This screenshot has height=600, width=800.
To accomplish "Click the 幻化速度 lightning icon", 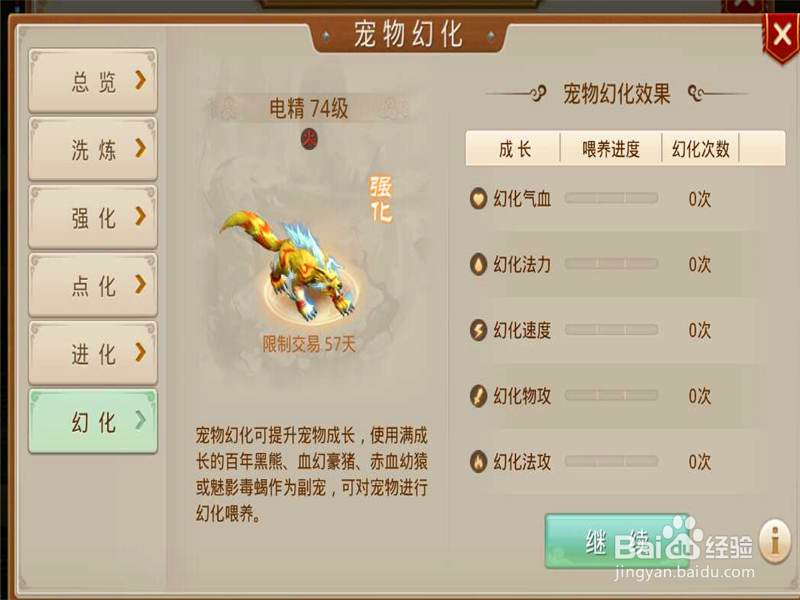I will click(x=478, y=330).
